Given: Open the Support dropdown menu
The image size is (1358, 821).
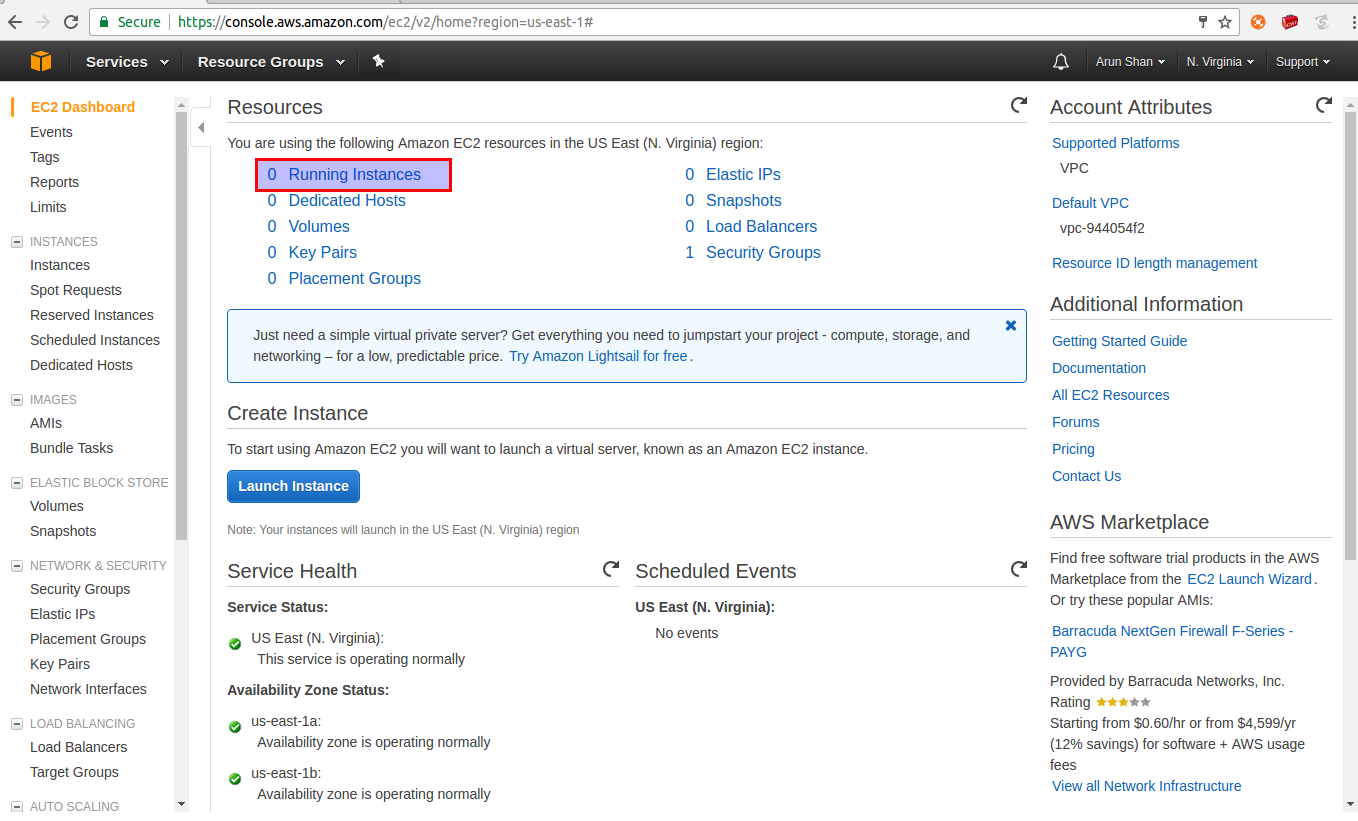Looking at the screenshot, I should point(1303,62).
